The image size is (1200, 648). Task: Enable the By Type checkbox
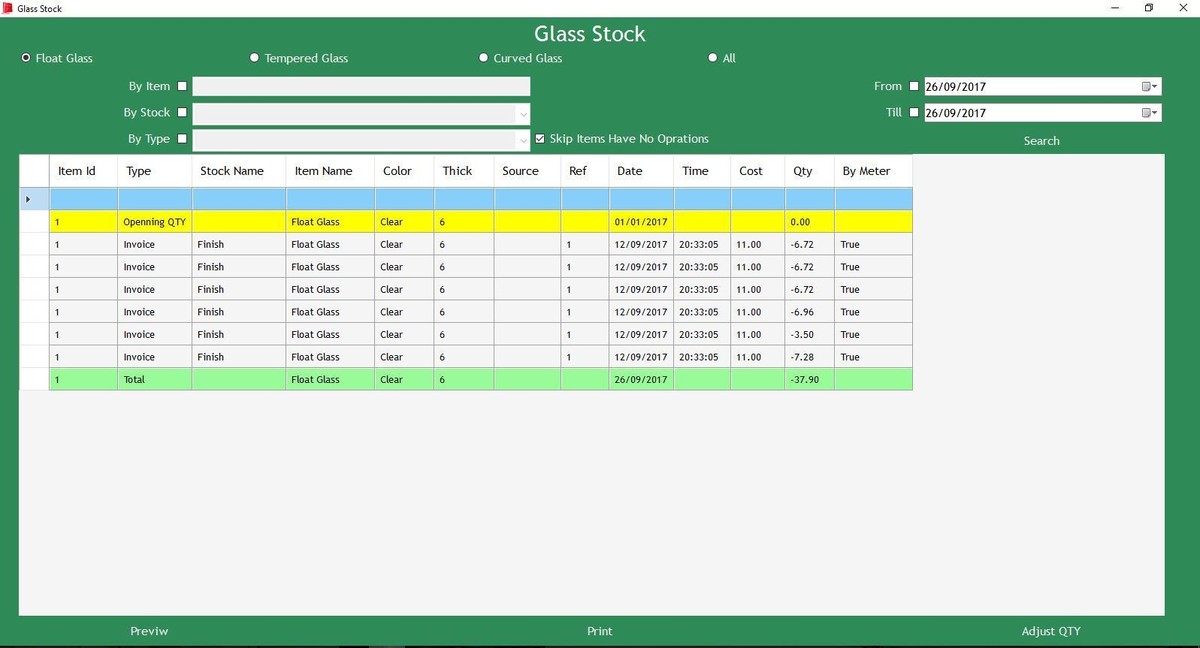coord(182,139)
